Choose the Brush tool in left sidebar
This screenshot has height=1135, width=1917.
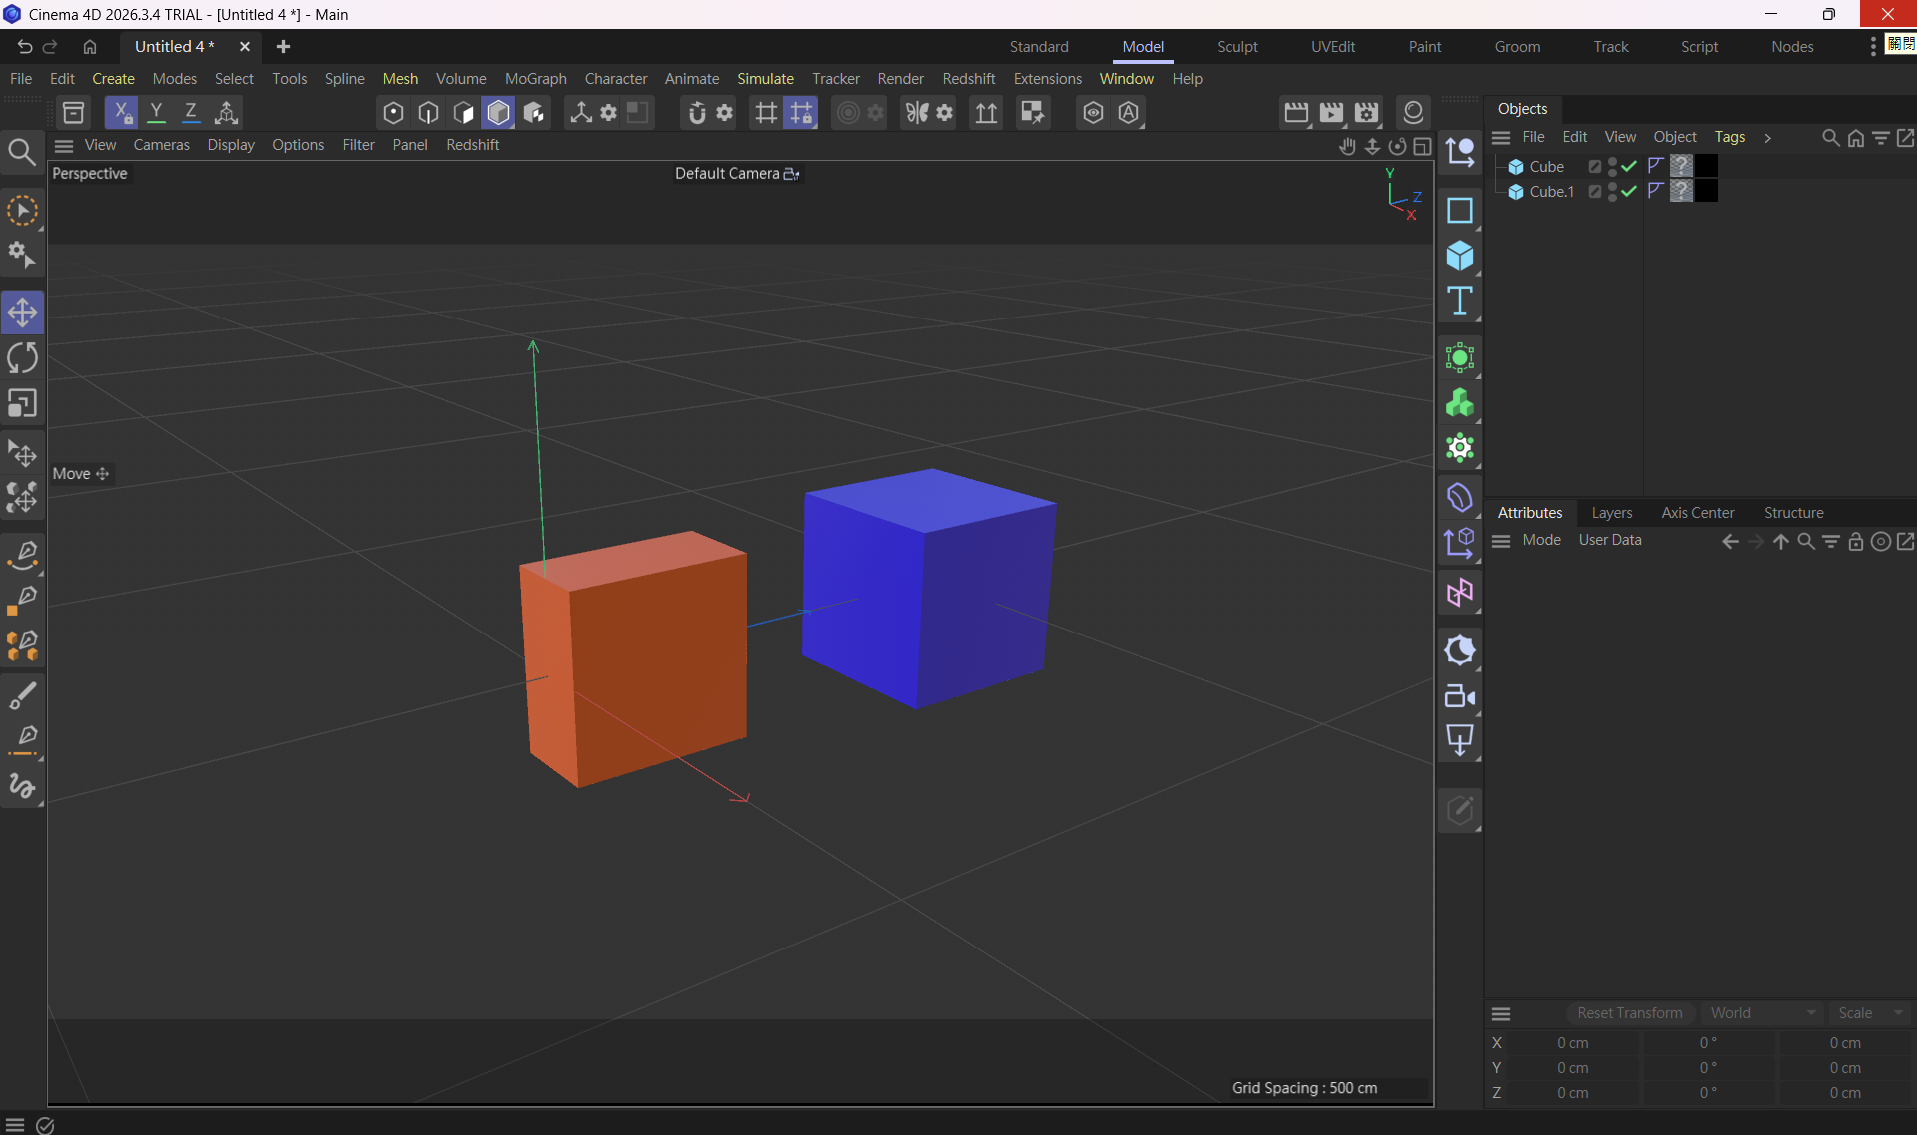(22, 695)
